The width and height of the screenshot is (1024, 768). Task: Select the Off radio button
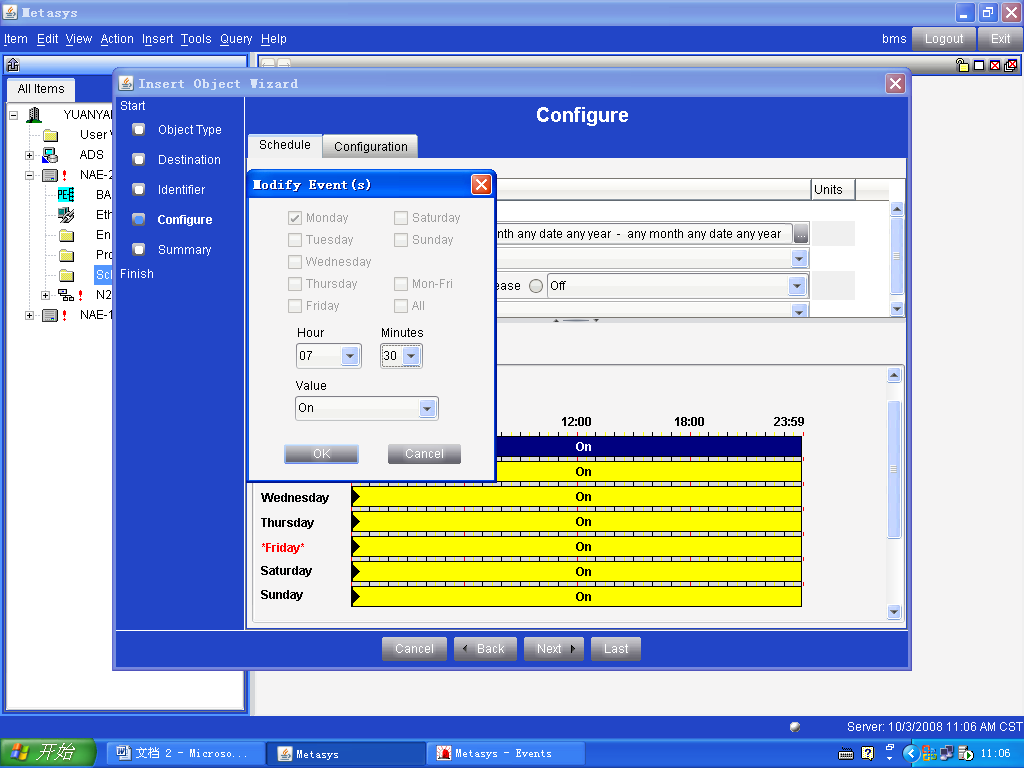tap(536, 286)
